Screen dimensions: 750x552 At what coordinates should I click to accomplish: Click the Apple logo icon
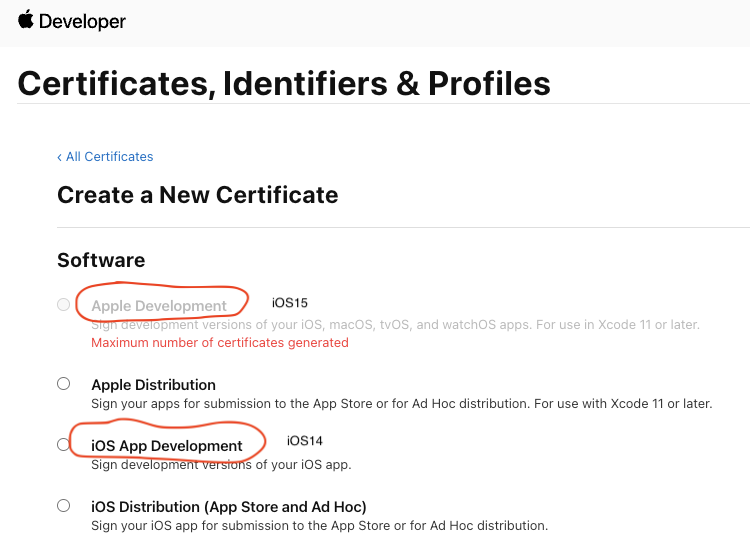pyautogui.click(x=25, y=20)
